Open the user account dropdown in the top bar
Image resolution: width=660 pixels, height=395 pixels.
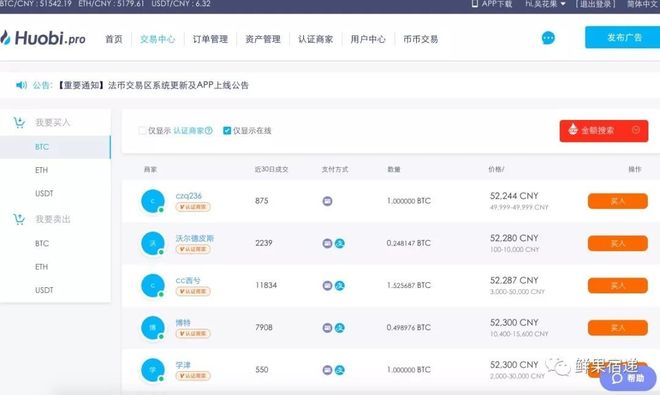pos(545,4)
